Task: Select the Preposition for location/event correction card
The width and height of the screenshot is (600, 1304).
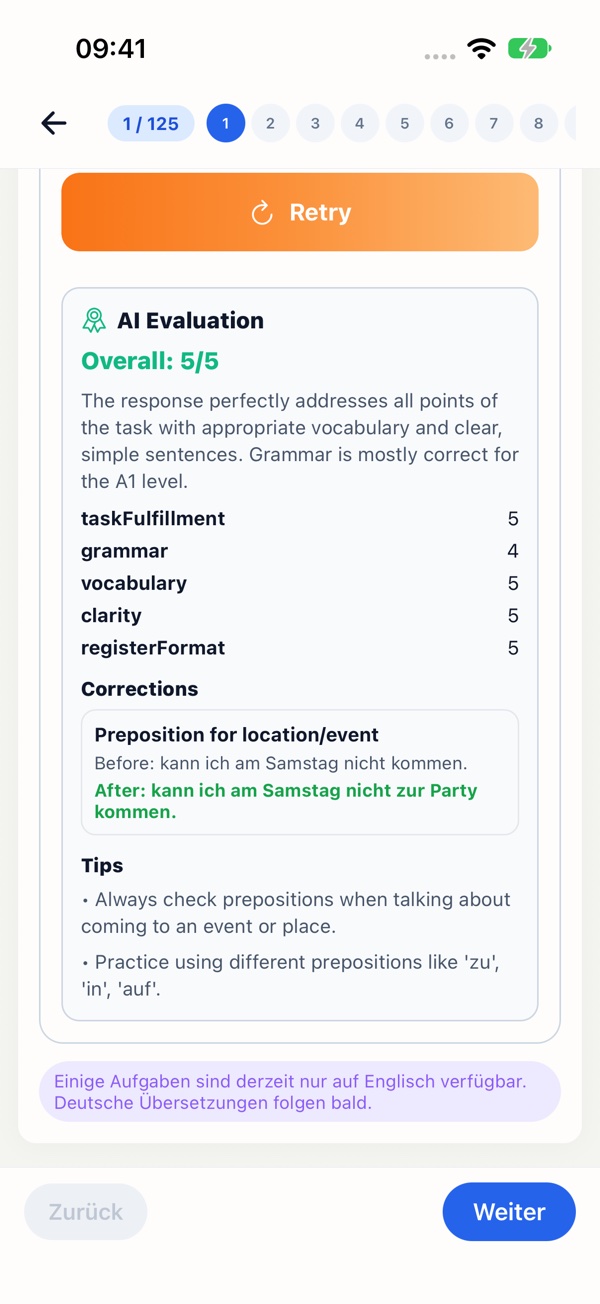Action: [x=300, y=772]
